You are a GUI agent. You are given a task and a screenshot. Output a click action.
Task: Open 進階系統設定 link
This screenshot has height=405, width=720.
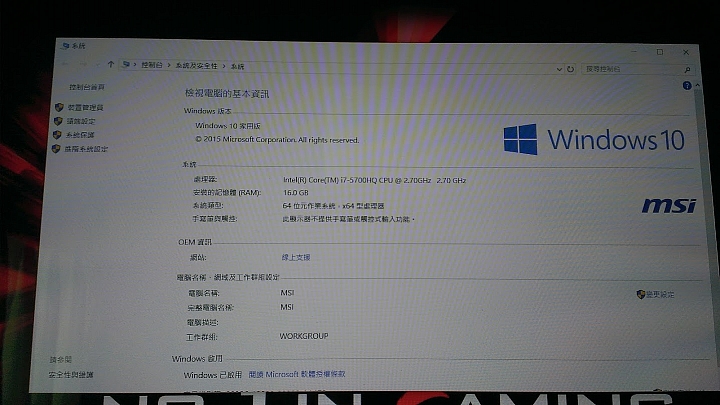[86, 149]
